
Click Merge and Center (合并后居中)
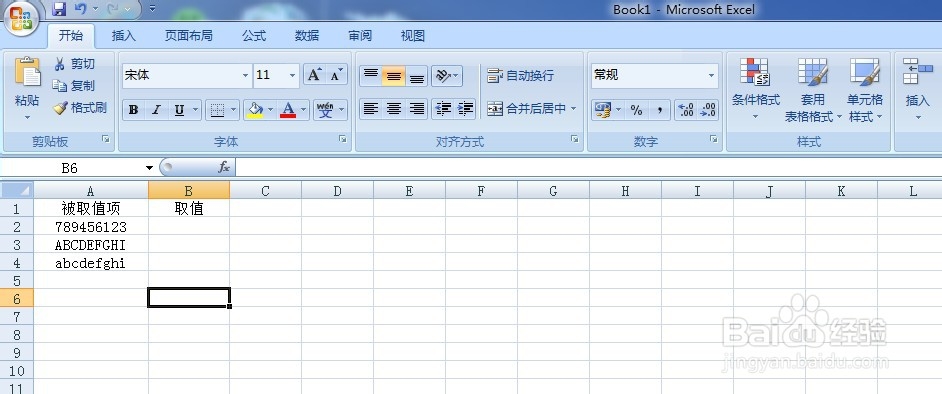click(x=526, y=109)
